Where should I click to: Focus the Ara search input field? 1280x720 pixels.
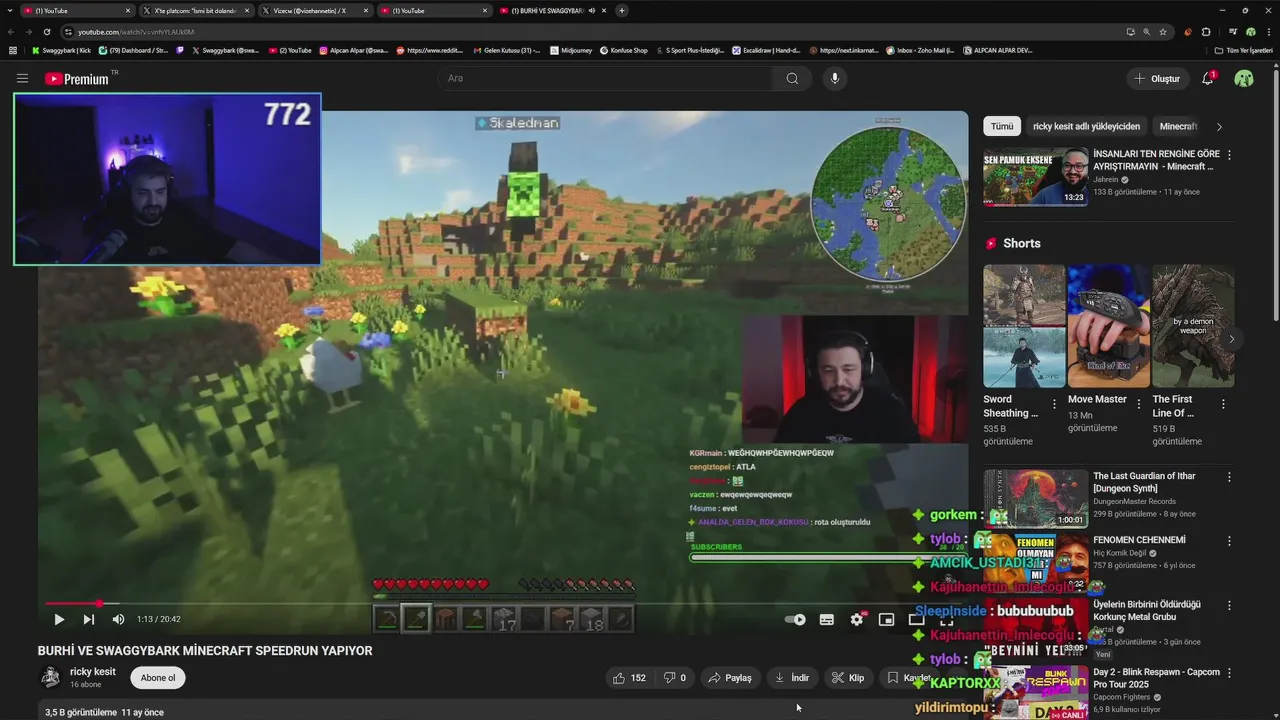[x=605, y=78]
